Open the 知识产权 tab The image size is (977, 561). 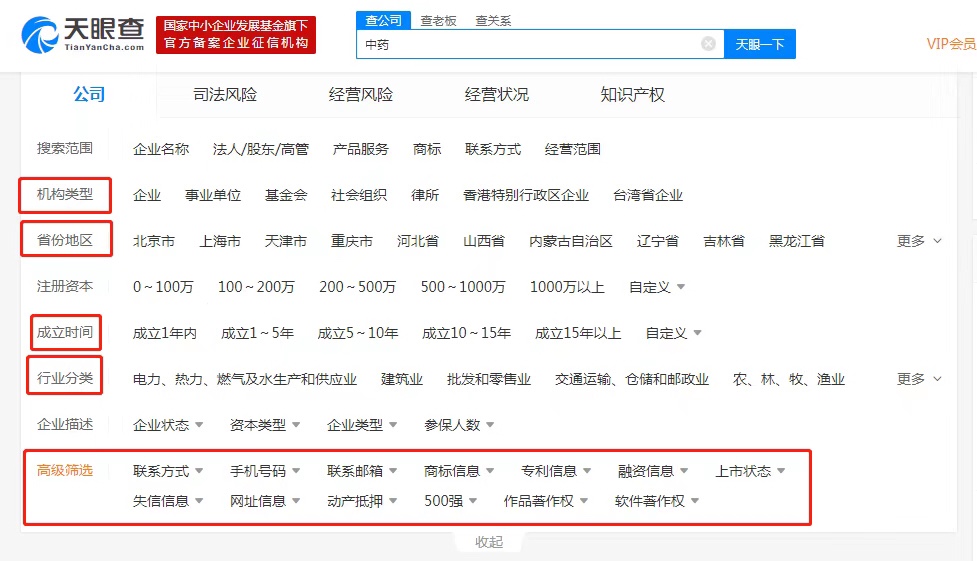(x=632, y=95)
